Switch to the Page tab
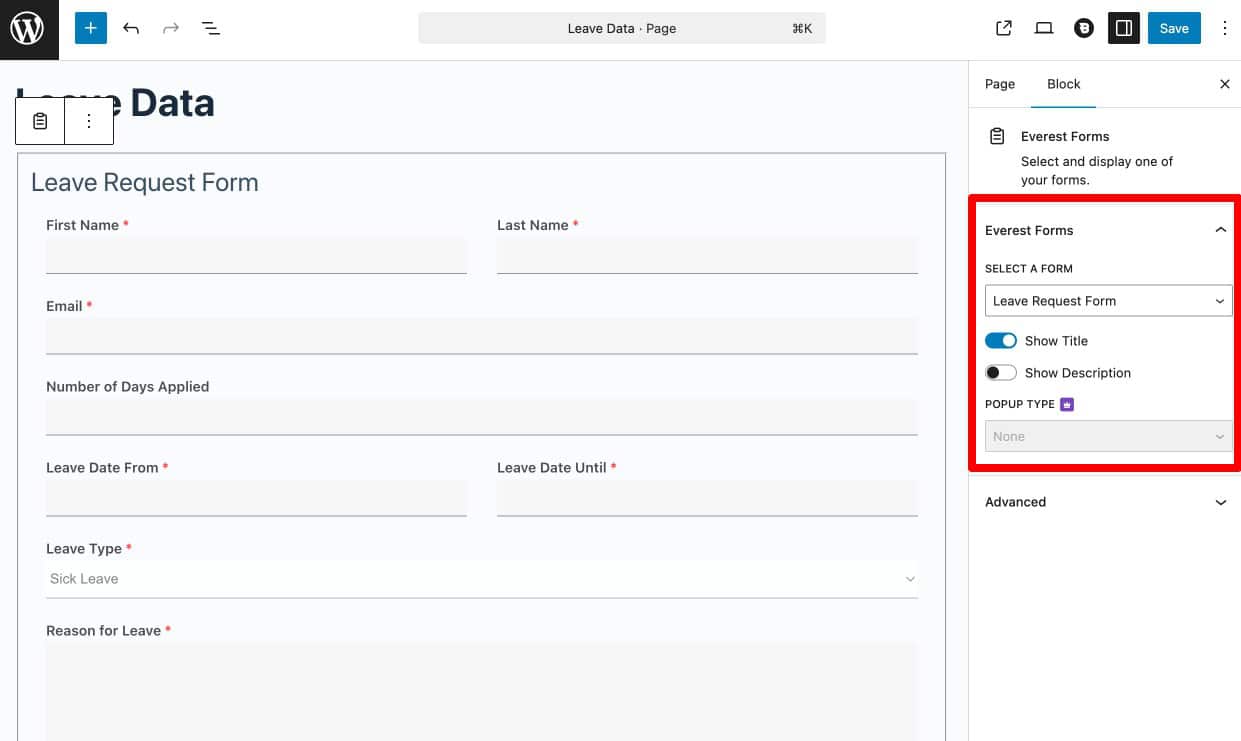 click(1000, 84)
